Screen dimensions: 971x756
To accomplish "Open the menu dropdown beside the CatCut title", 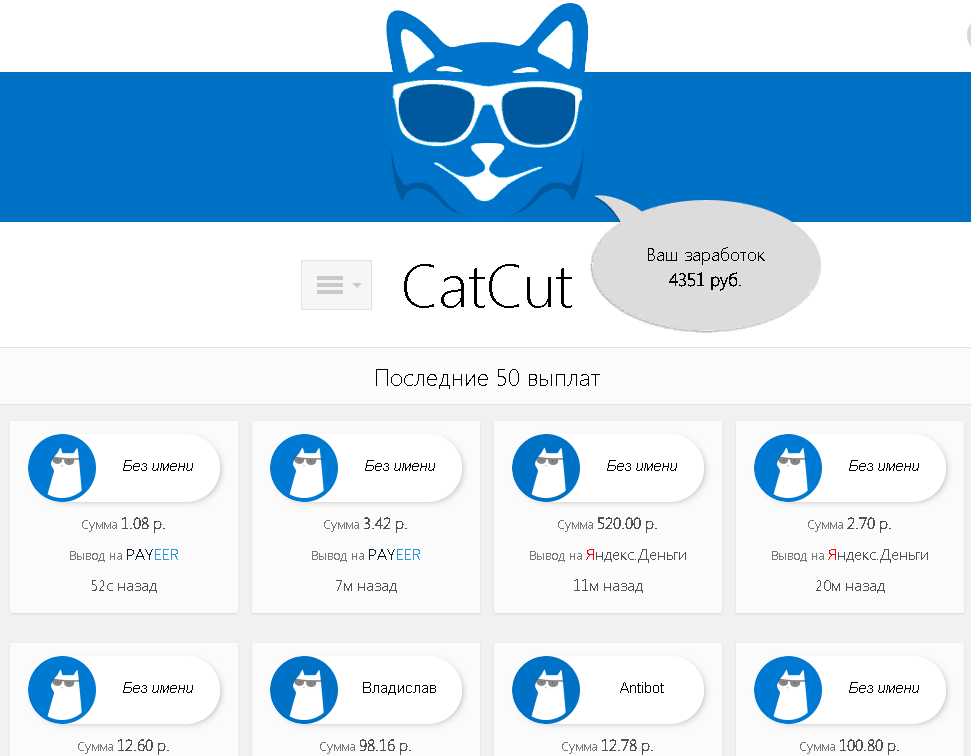I will (x=336, y=285).
